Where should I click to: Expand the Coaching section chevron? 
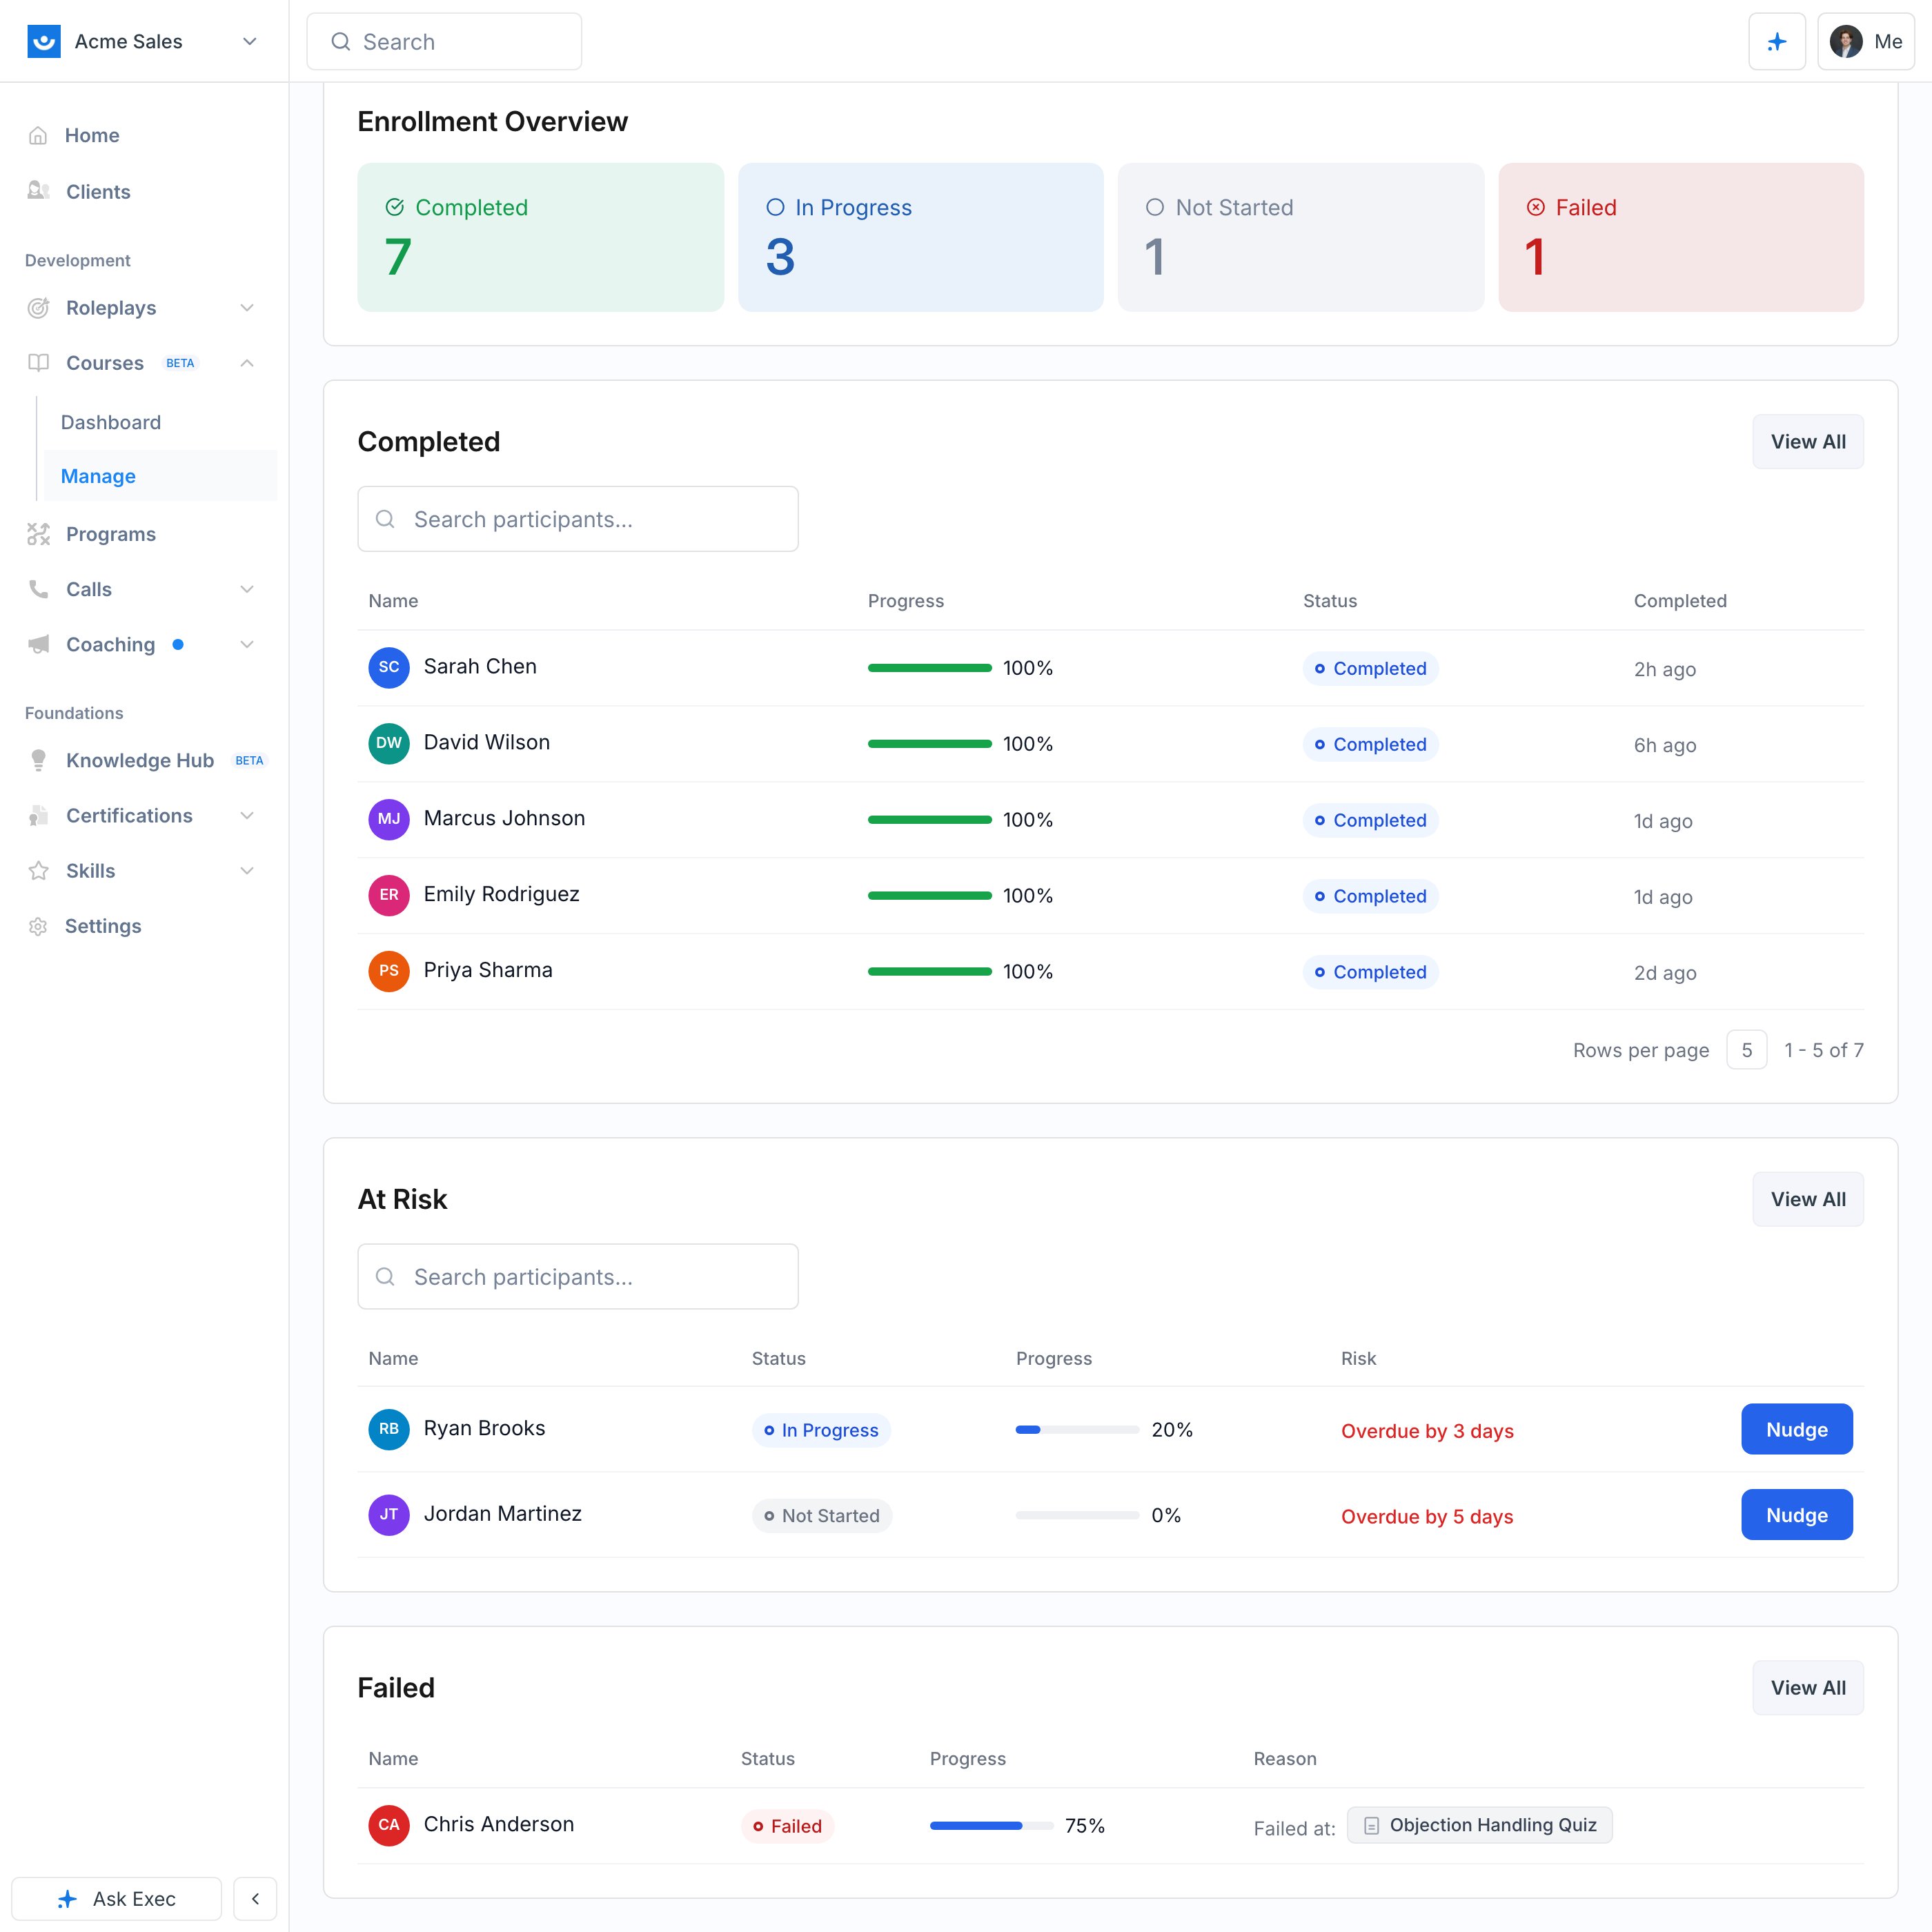247,644
